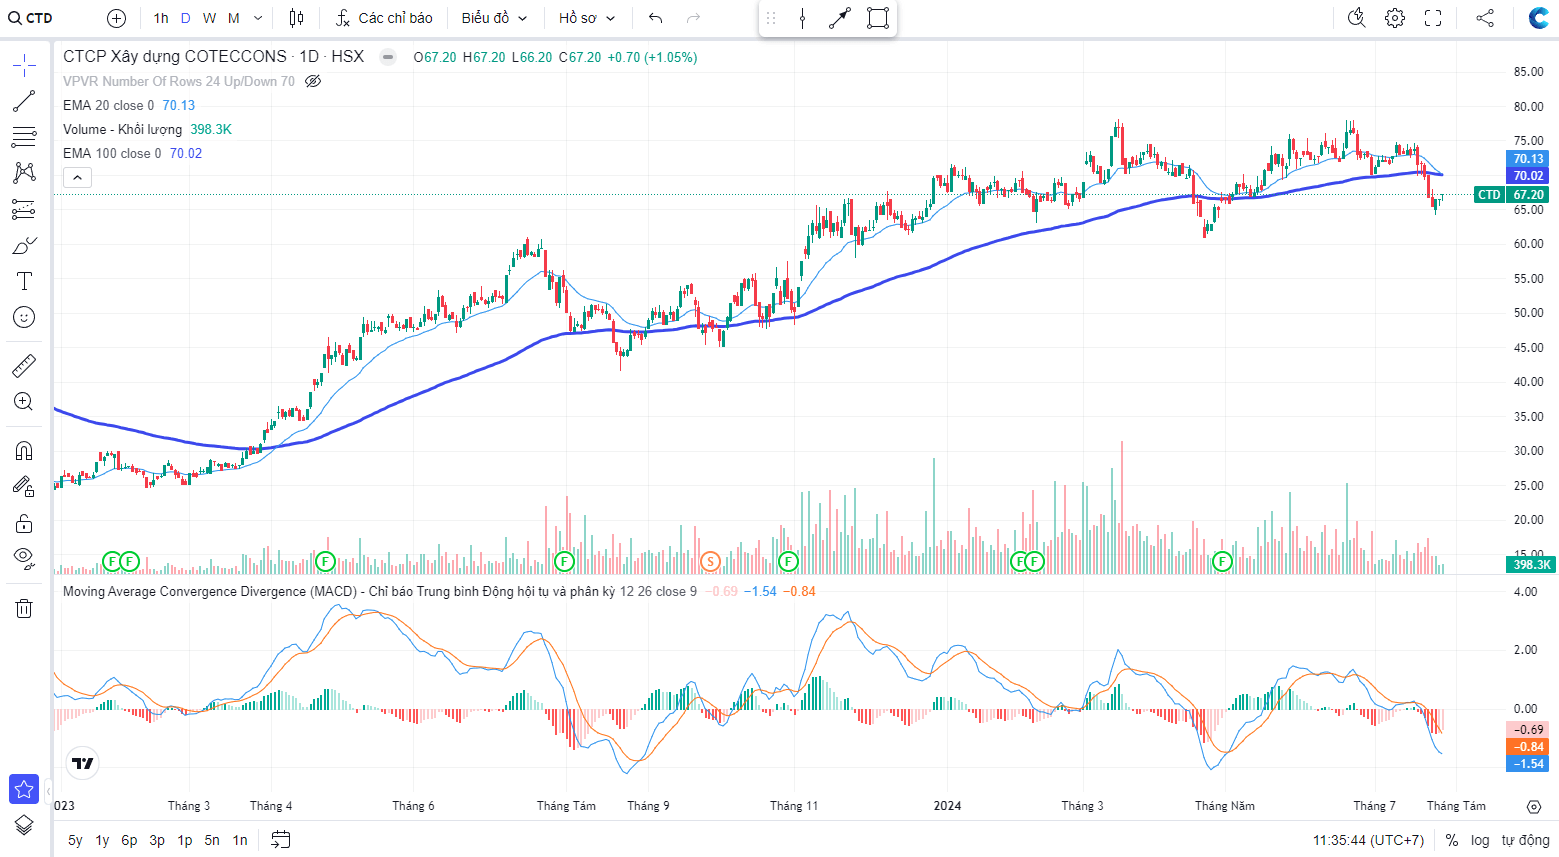Click the blue C logo icon

click(1538, 18)
